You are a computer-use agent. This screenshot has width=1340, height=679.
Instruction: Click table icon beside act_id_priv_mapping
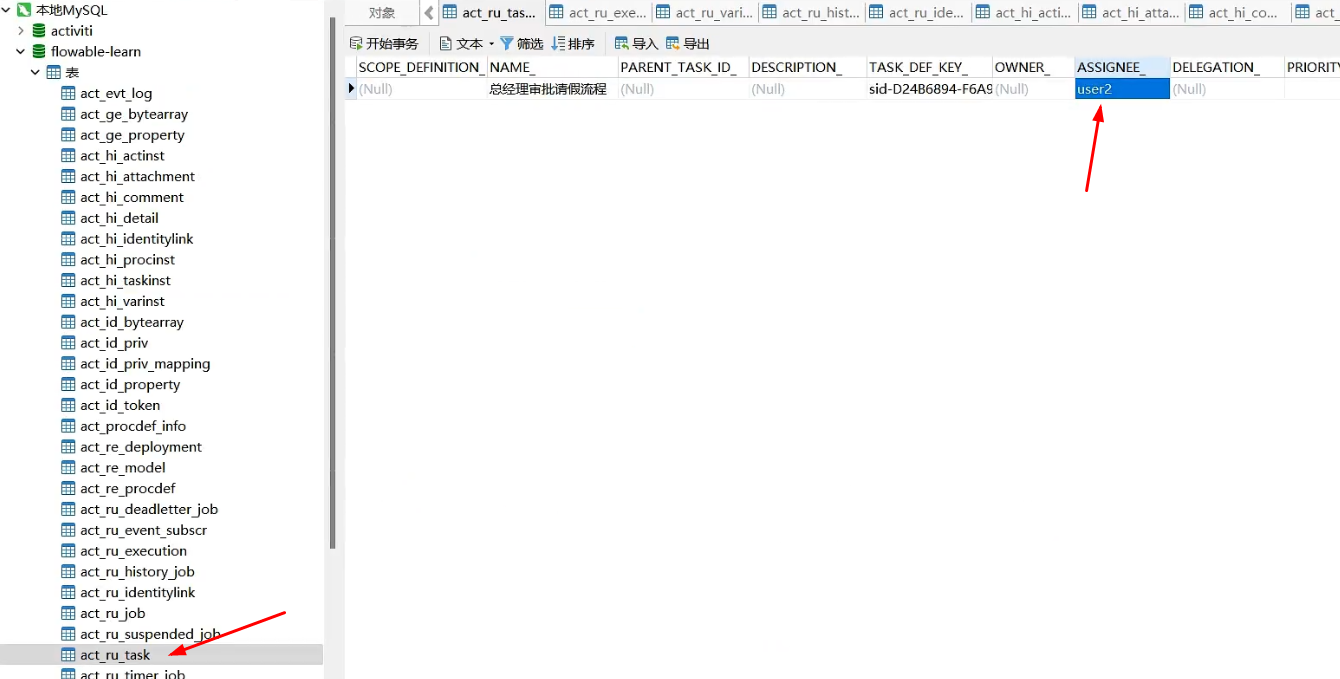coord(69,364)
